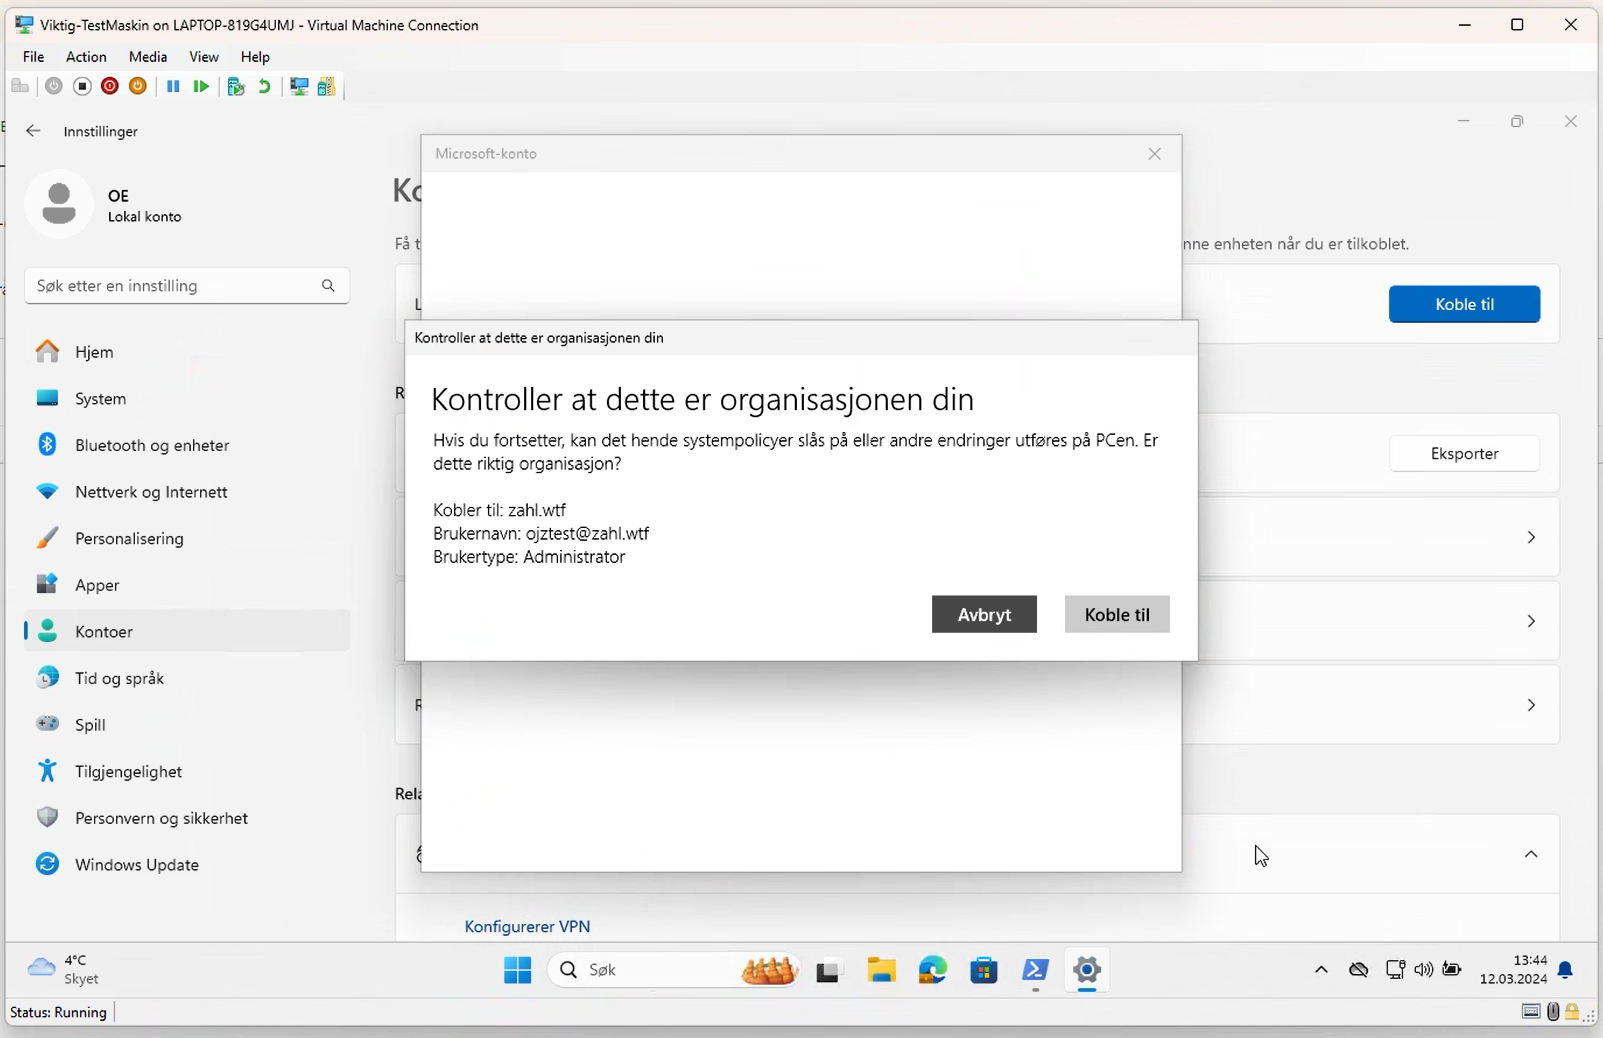
Task: Click the Enhanced Session toolbar icon
Action: click(298, 87)
